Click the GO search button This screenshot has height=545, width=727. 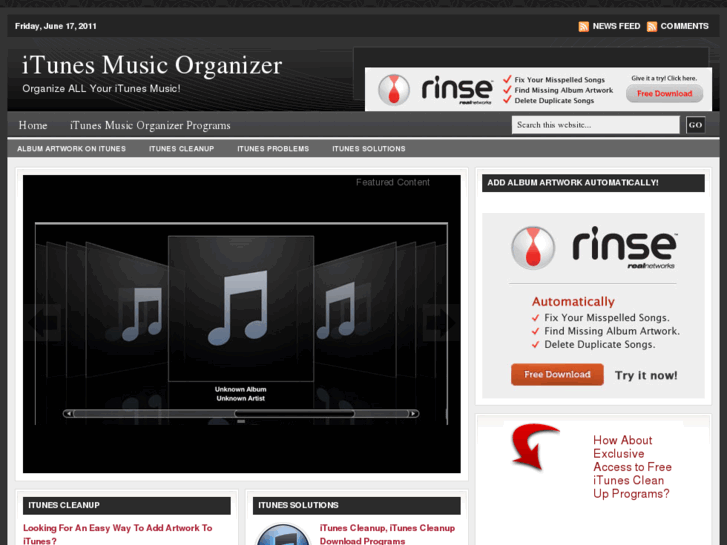point(695,125)
